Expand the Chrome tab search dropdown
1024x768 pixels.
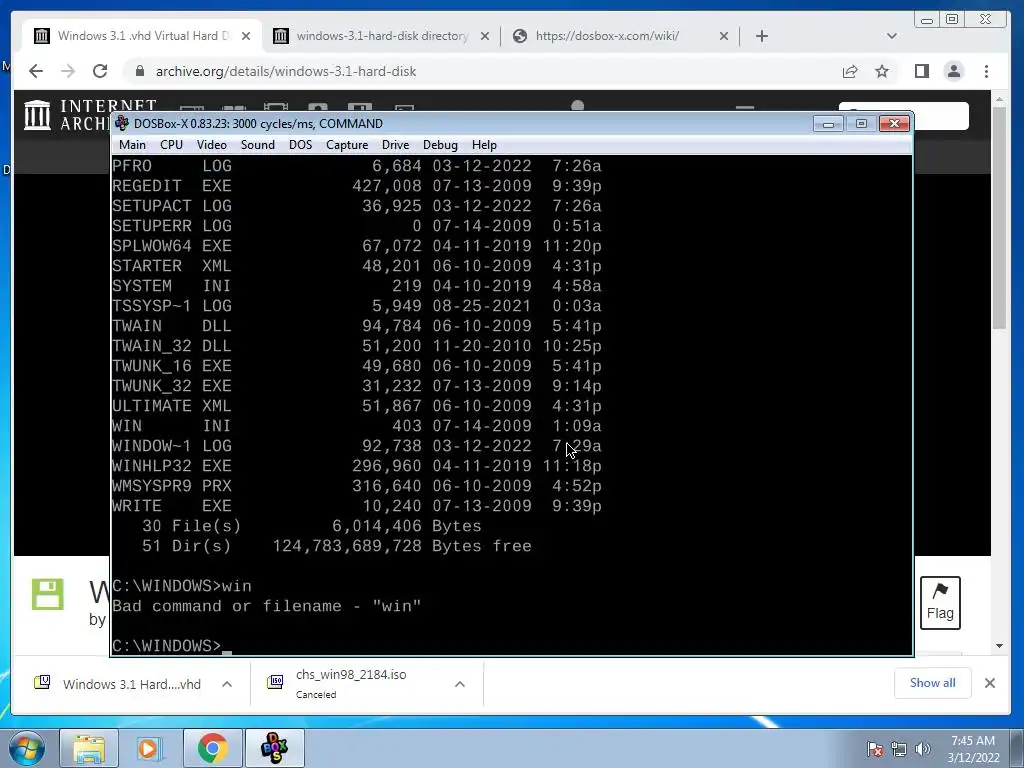point(891,36)
